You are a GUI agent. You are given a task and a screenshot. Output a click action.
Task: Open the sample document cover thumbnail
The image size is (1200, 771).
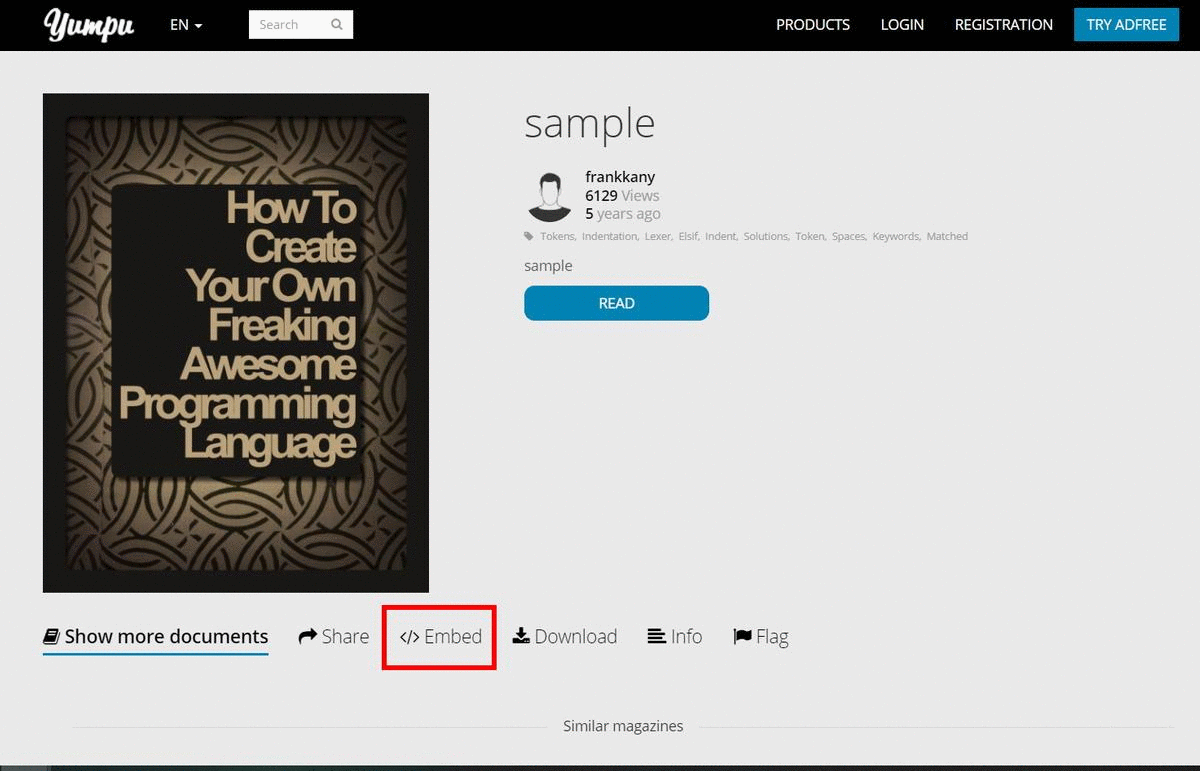click(236, 343)
